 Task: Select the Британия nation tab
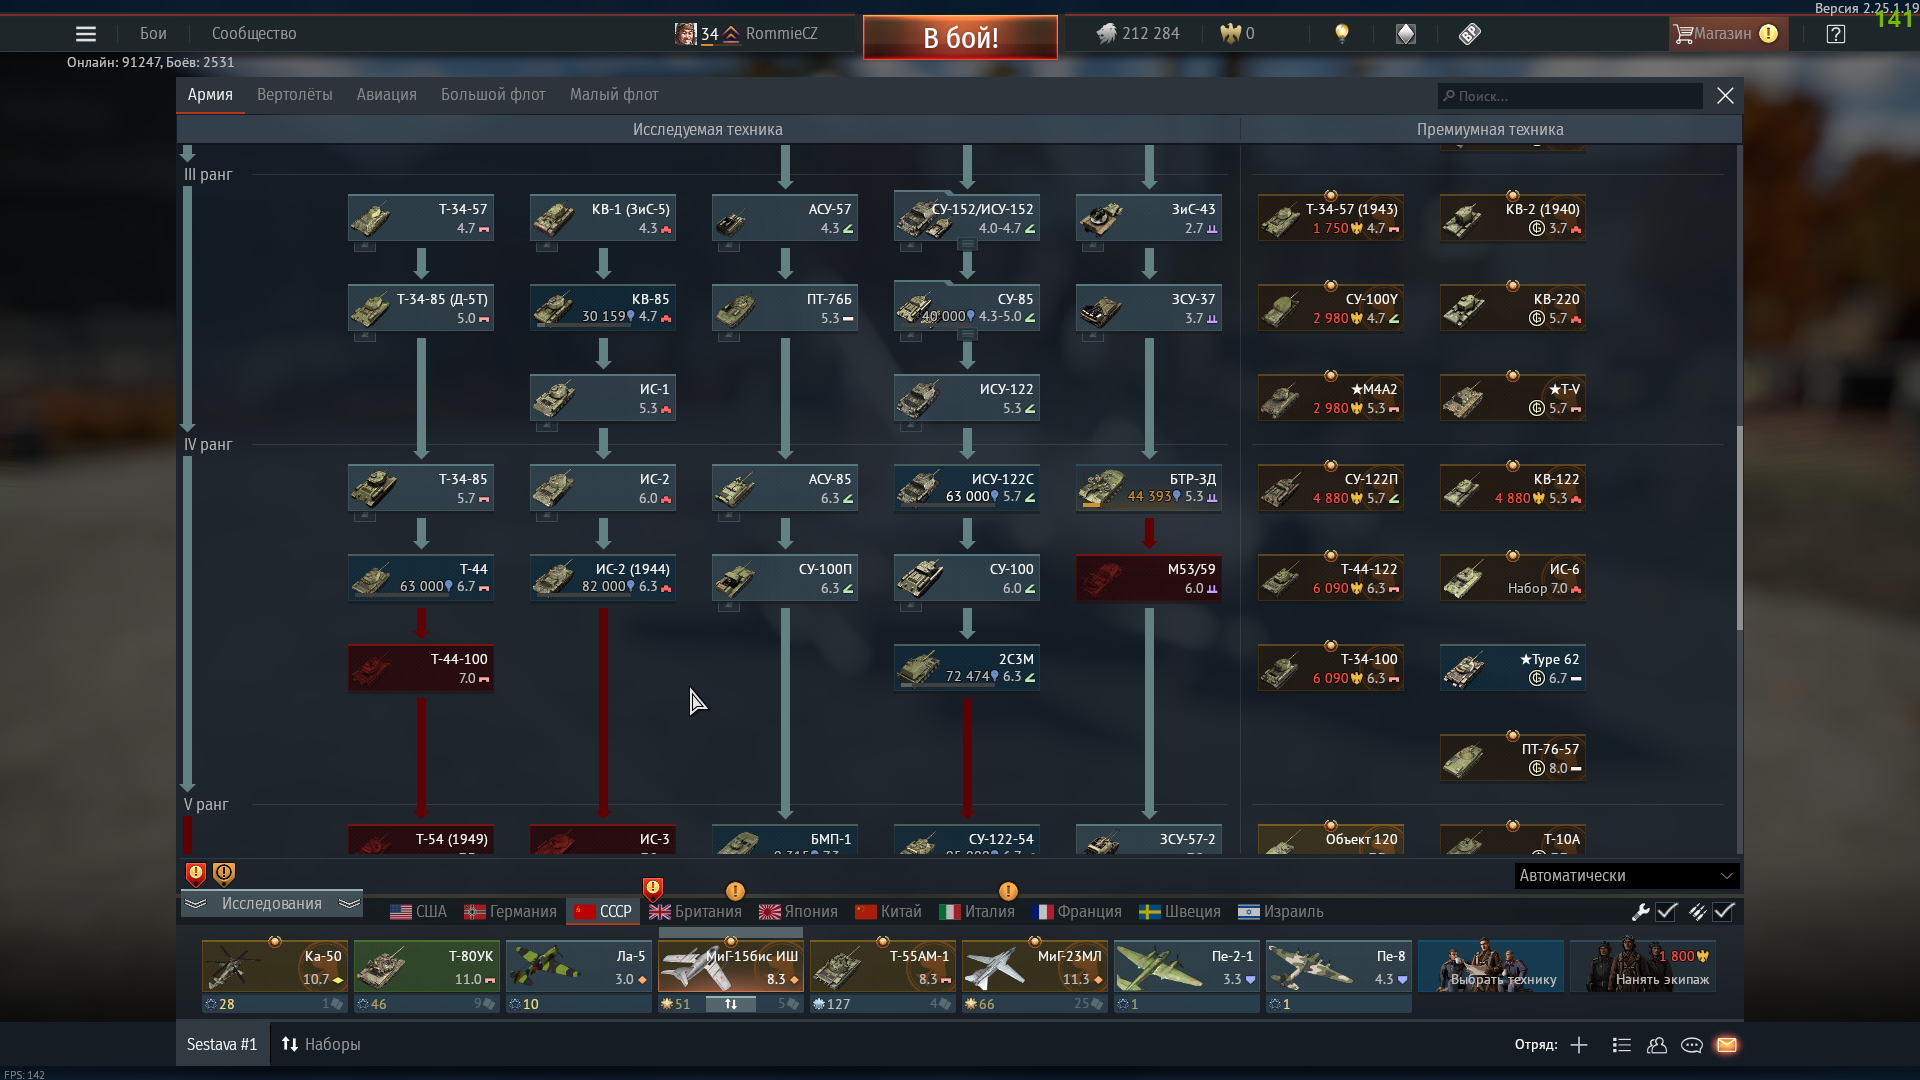(695, 912)
